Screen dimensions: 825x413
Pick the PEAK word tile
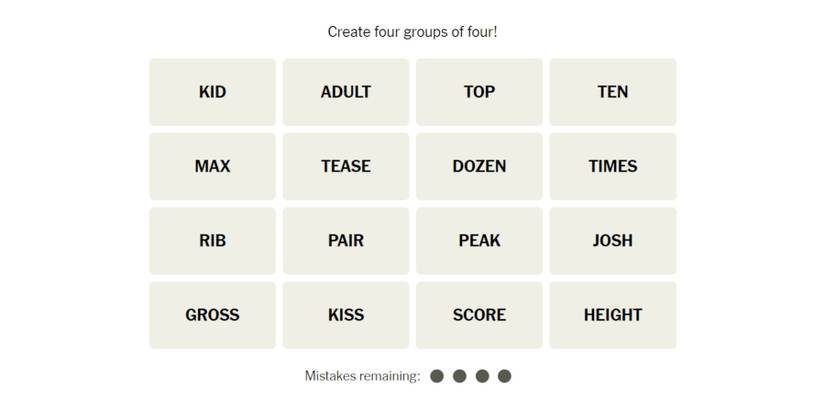[479, 240]
